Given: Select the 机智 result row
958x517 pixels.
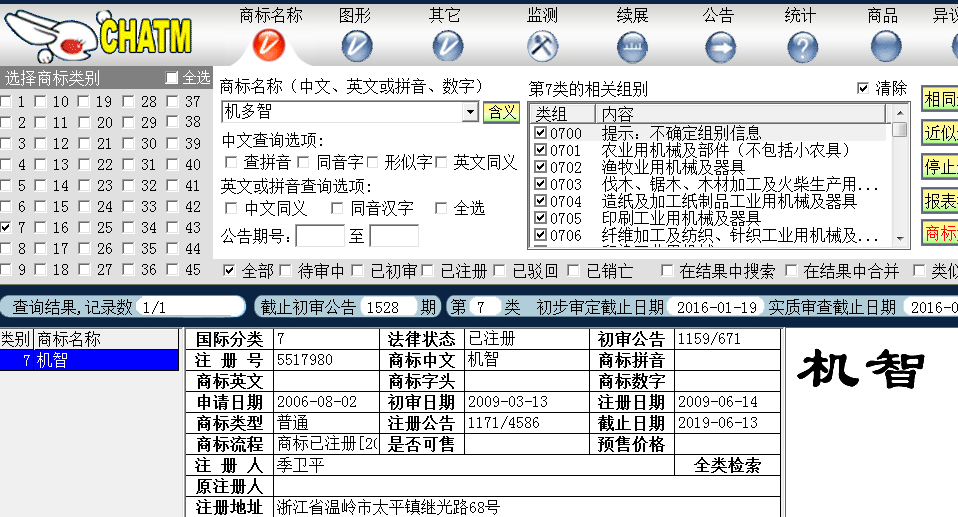Looking at the screenshot, I should 89,360.
